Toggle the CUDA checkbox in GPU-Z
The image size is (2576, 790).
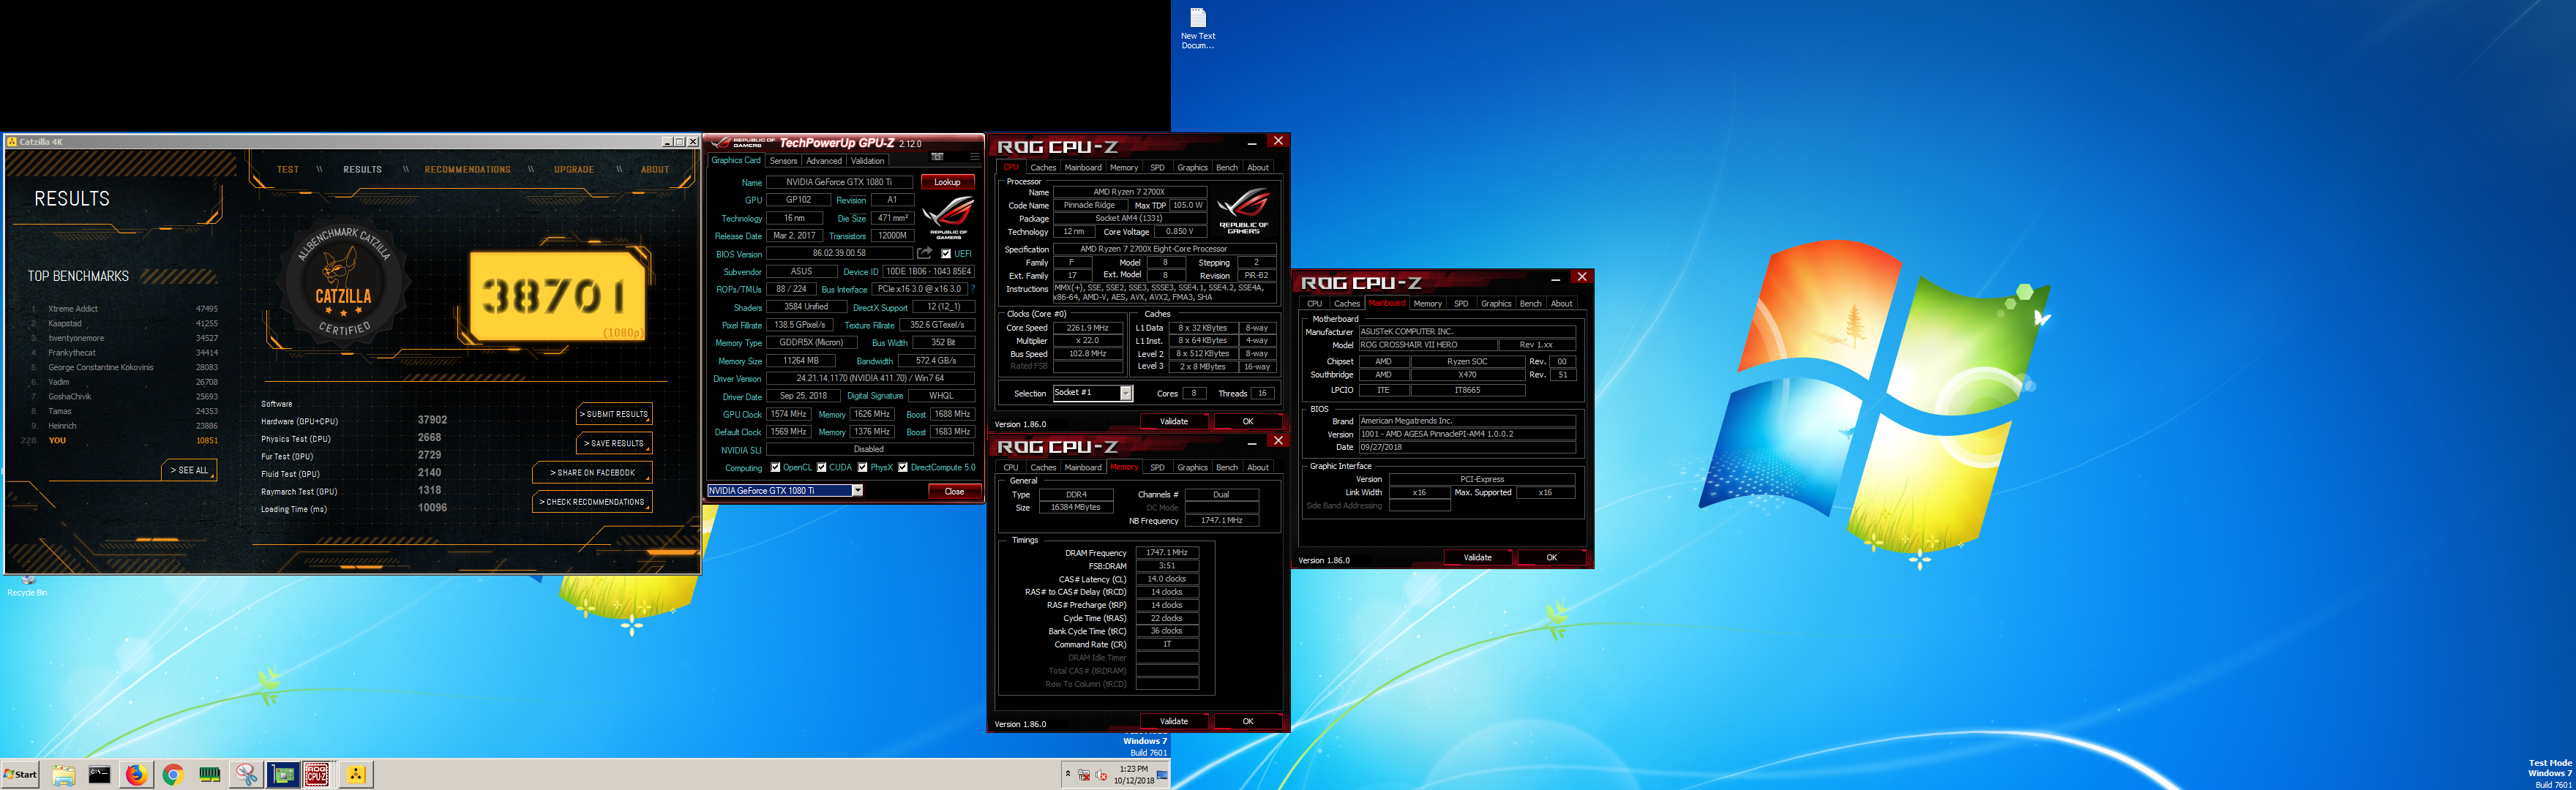[x=821, y=467]
